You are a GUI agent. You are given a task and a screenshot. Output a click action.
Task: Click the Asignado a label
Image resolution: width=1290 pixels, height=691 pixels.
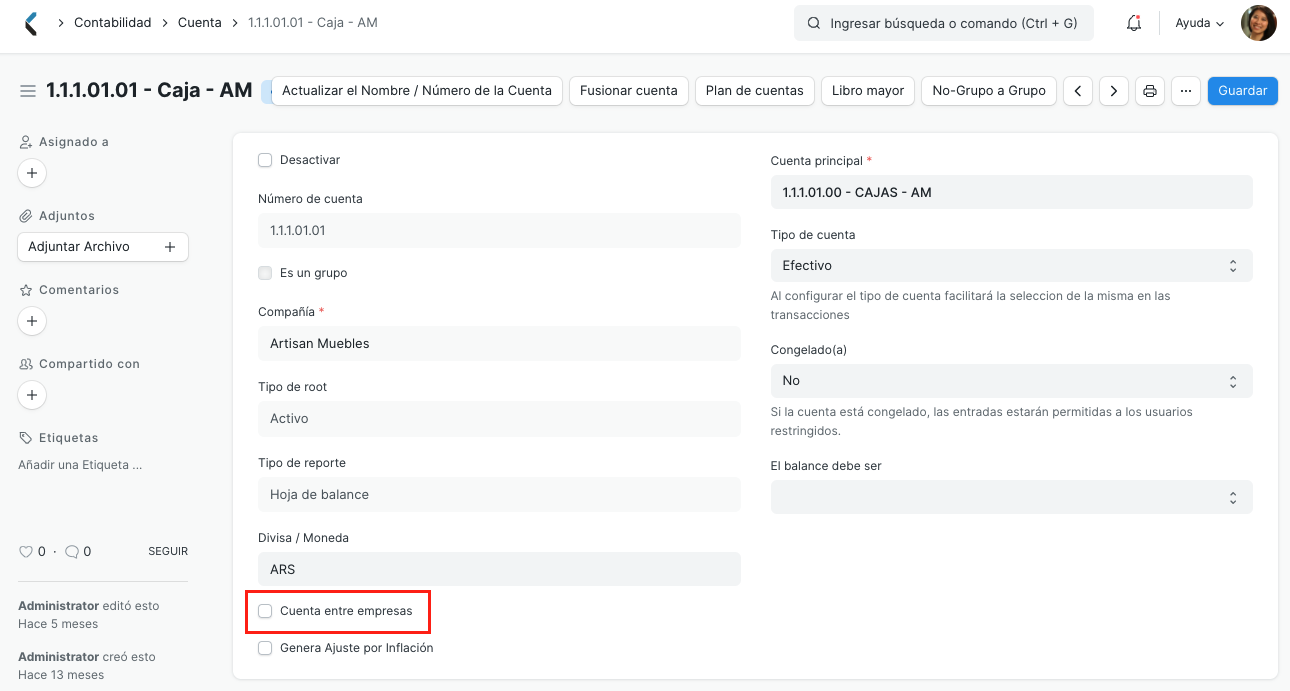pyautogui.click(x=73, y=142)
